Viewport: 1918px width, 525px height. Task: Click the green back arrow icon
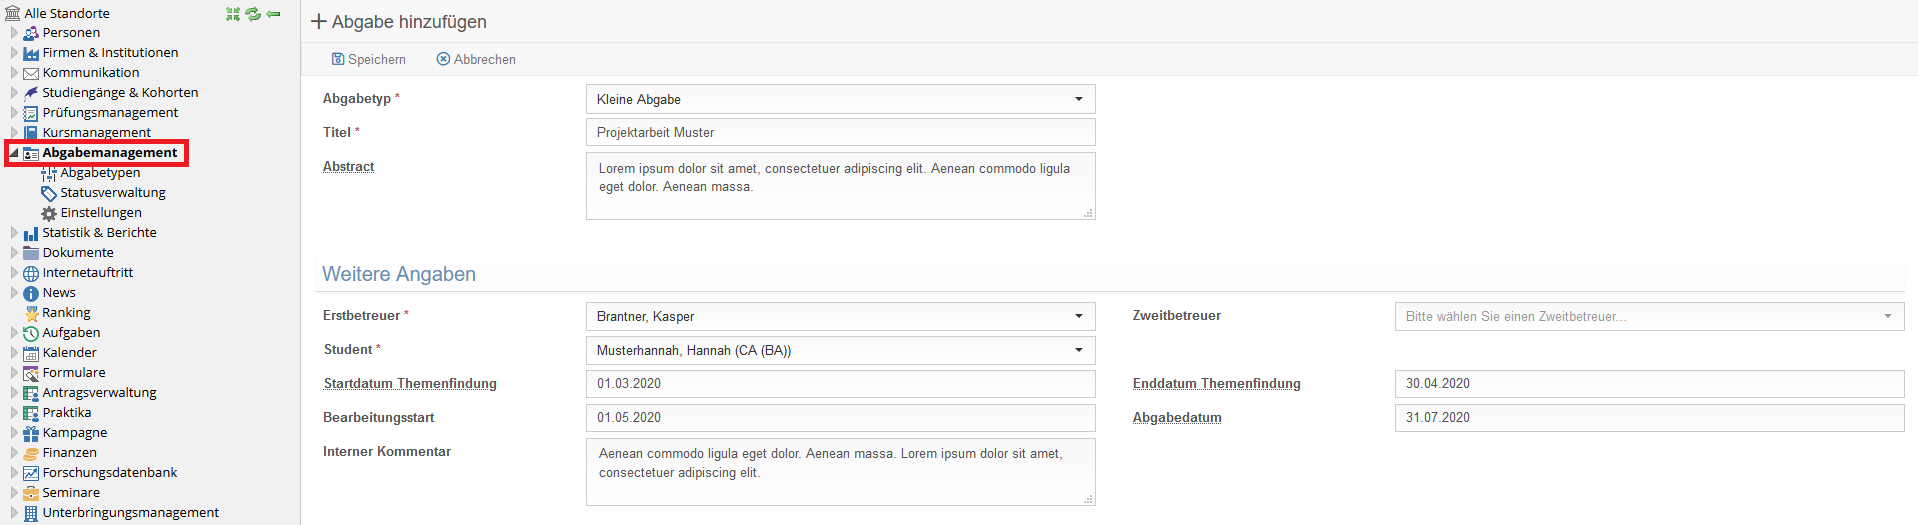click(x=273, y=13)
